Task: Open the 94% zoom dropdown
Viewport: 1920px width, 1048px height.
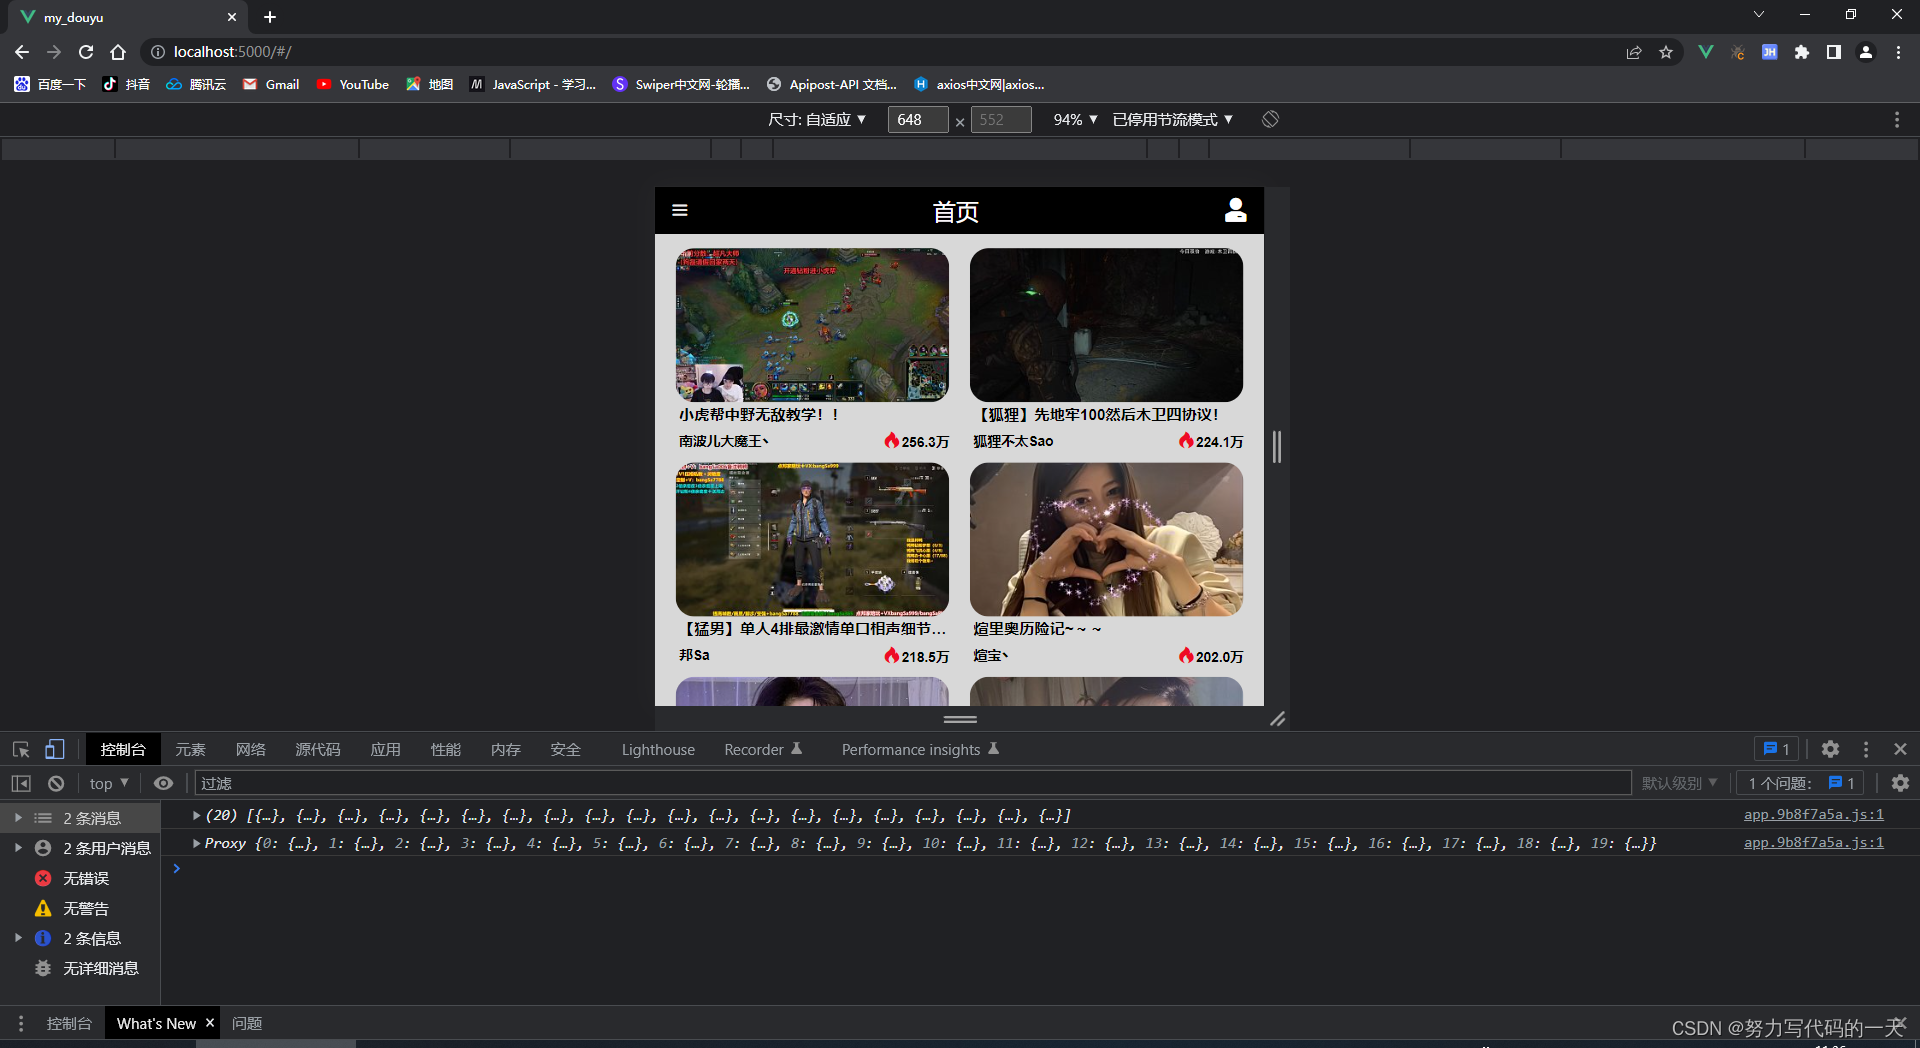Action: [x=1076, y=119]
